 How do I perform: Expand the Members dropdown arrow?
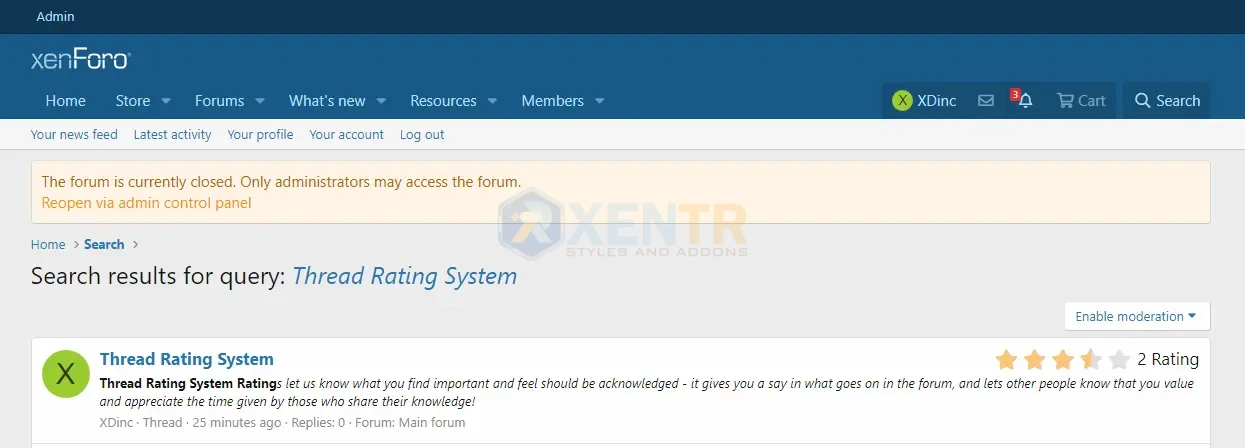pyautogui.click(x=600, y=101)
